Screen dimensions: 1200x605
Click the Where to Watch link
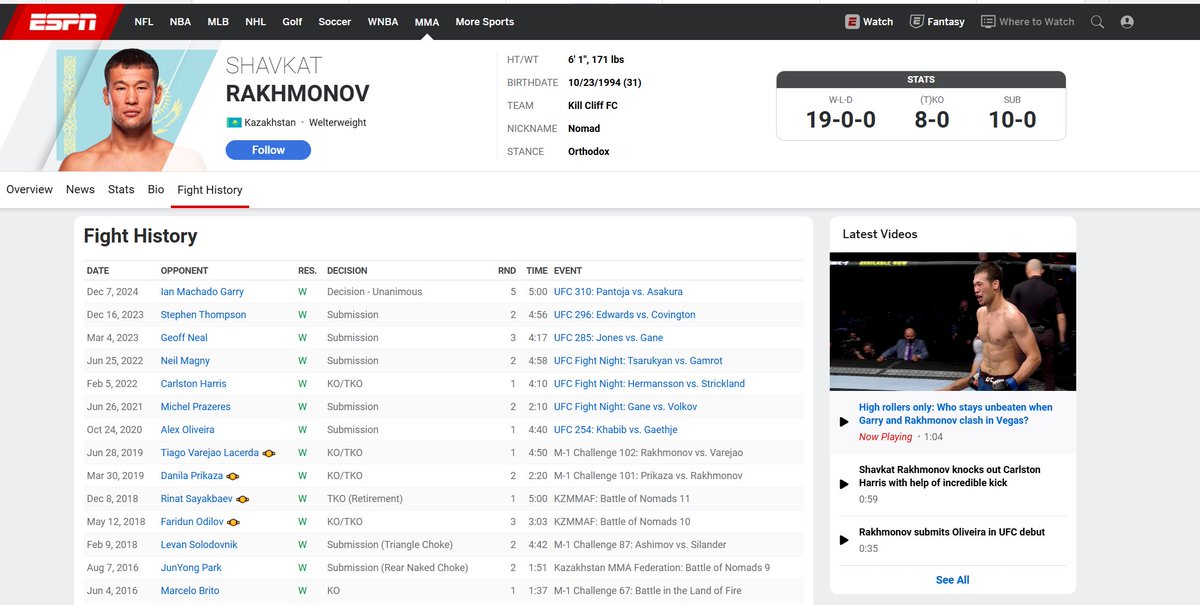coord(1037,21)
